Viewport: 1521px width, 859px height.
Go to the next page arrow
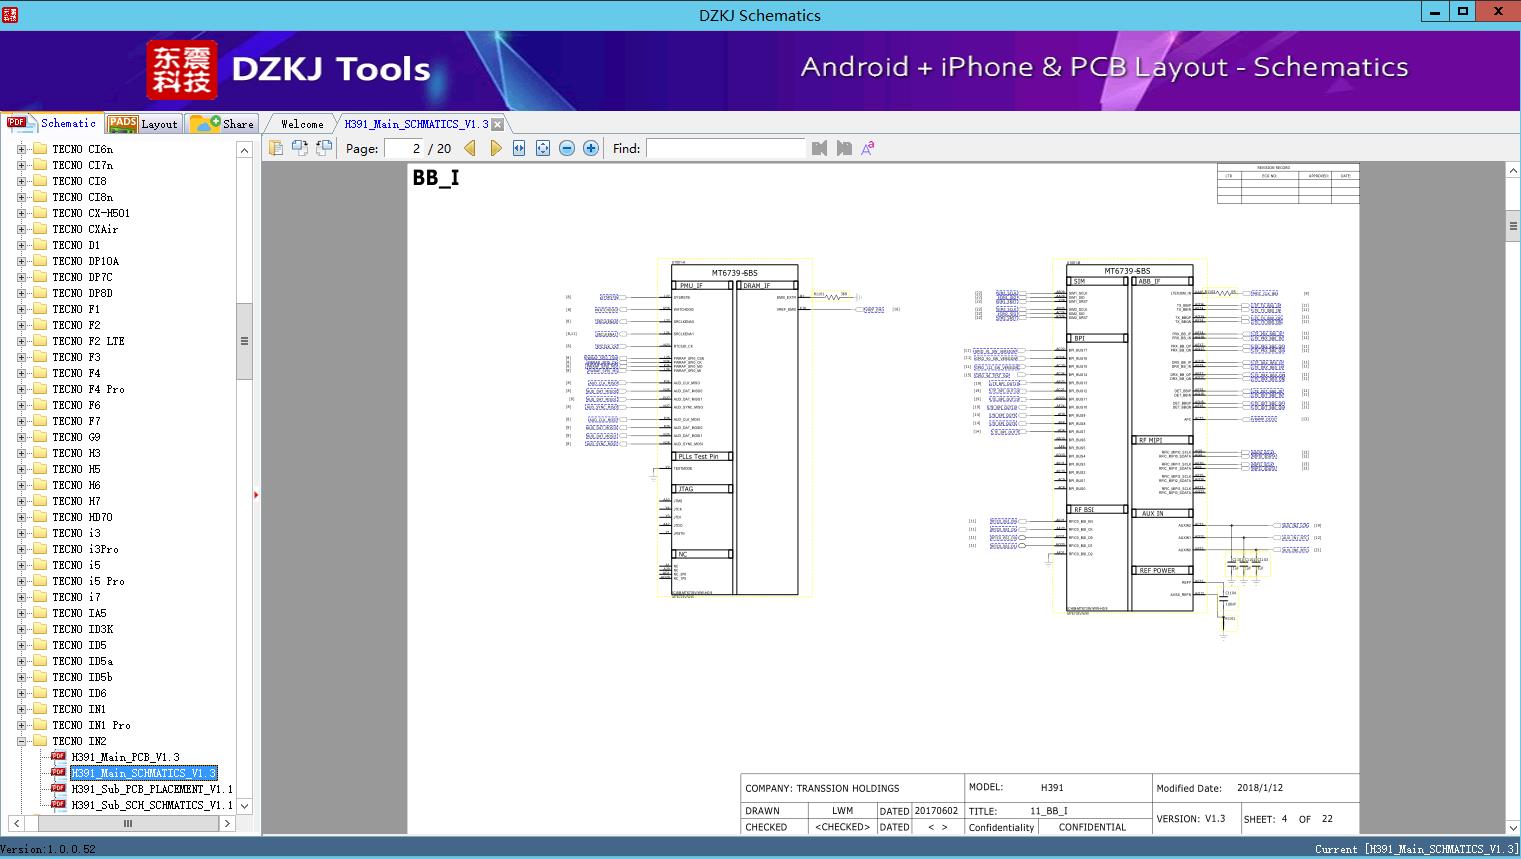pos(495,148)
